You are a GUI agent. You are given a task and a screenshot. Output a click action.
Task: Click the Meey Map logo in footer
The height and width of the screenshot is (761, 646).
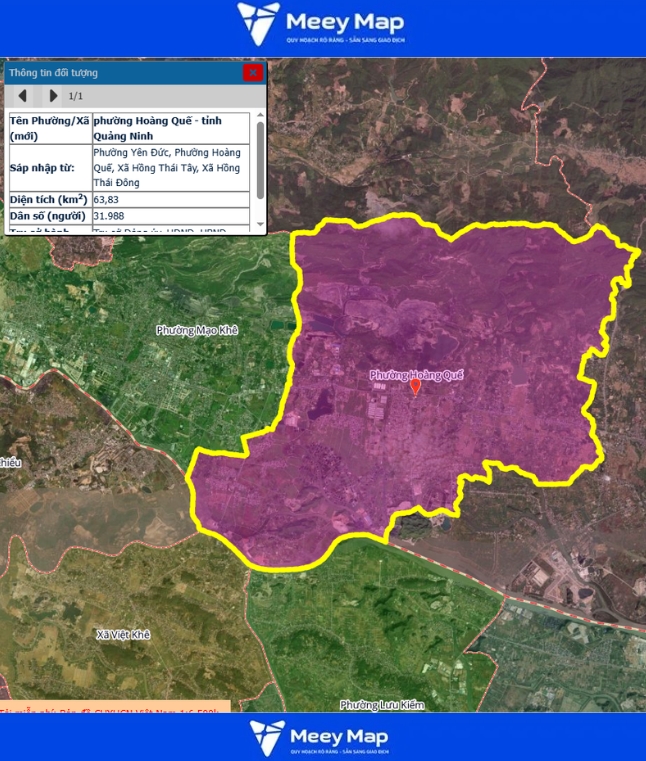pyautogui.click(x=322, y=737)
